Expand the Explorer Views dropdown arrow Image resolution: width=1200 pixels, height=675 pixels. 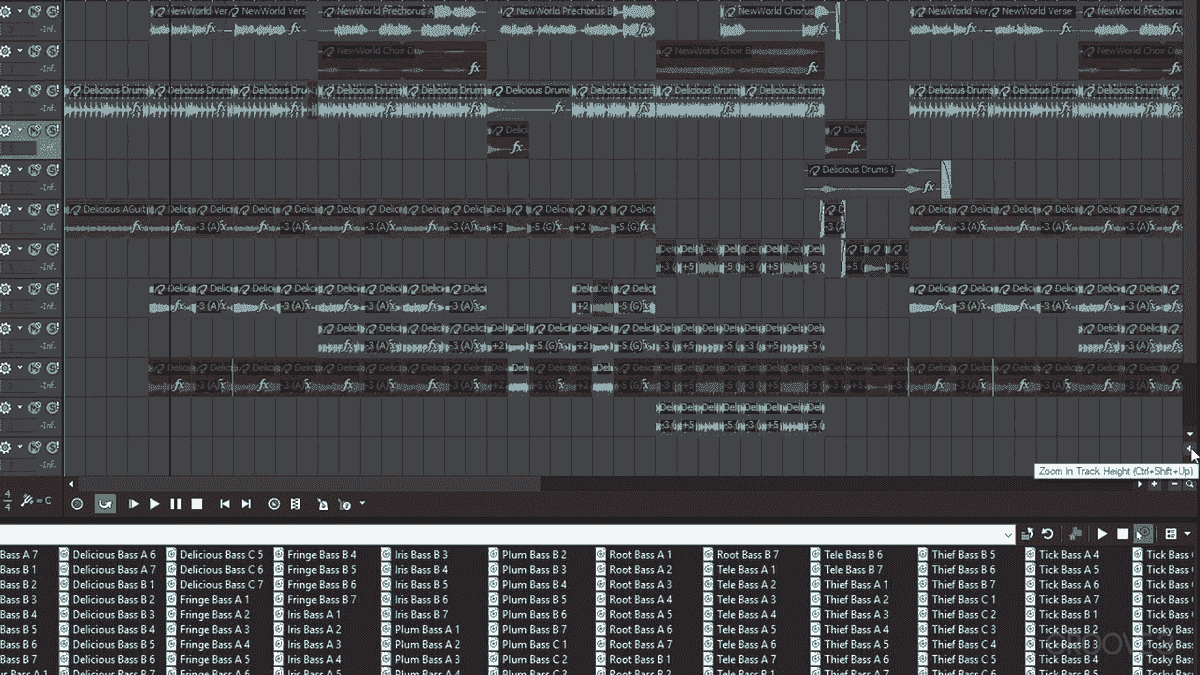1188,534
